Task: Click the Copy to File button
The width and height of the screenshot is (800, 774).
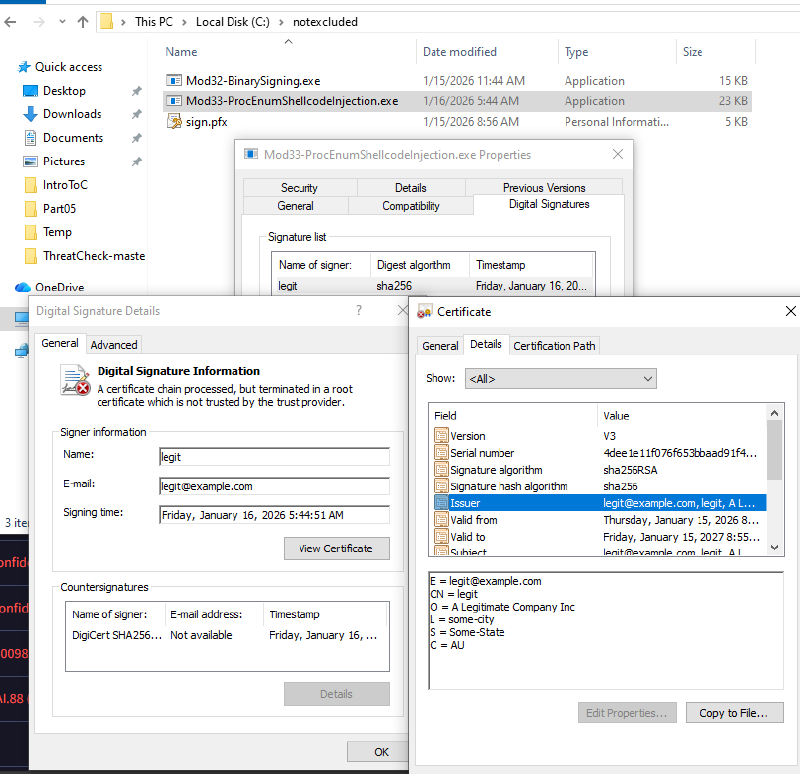Action: 733,713
